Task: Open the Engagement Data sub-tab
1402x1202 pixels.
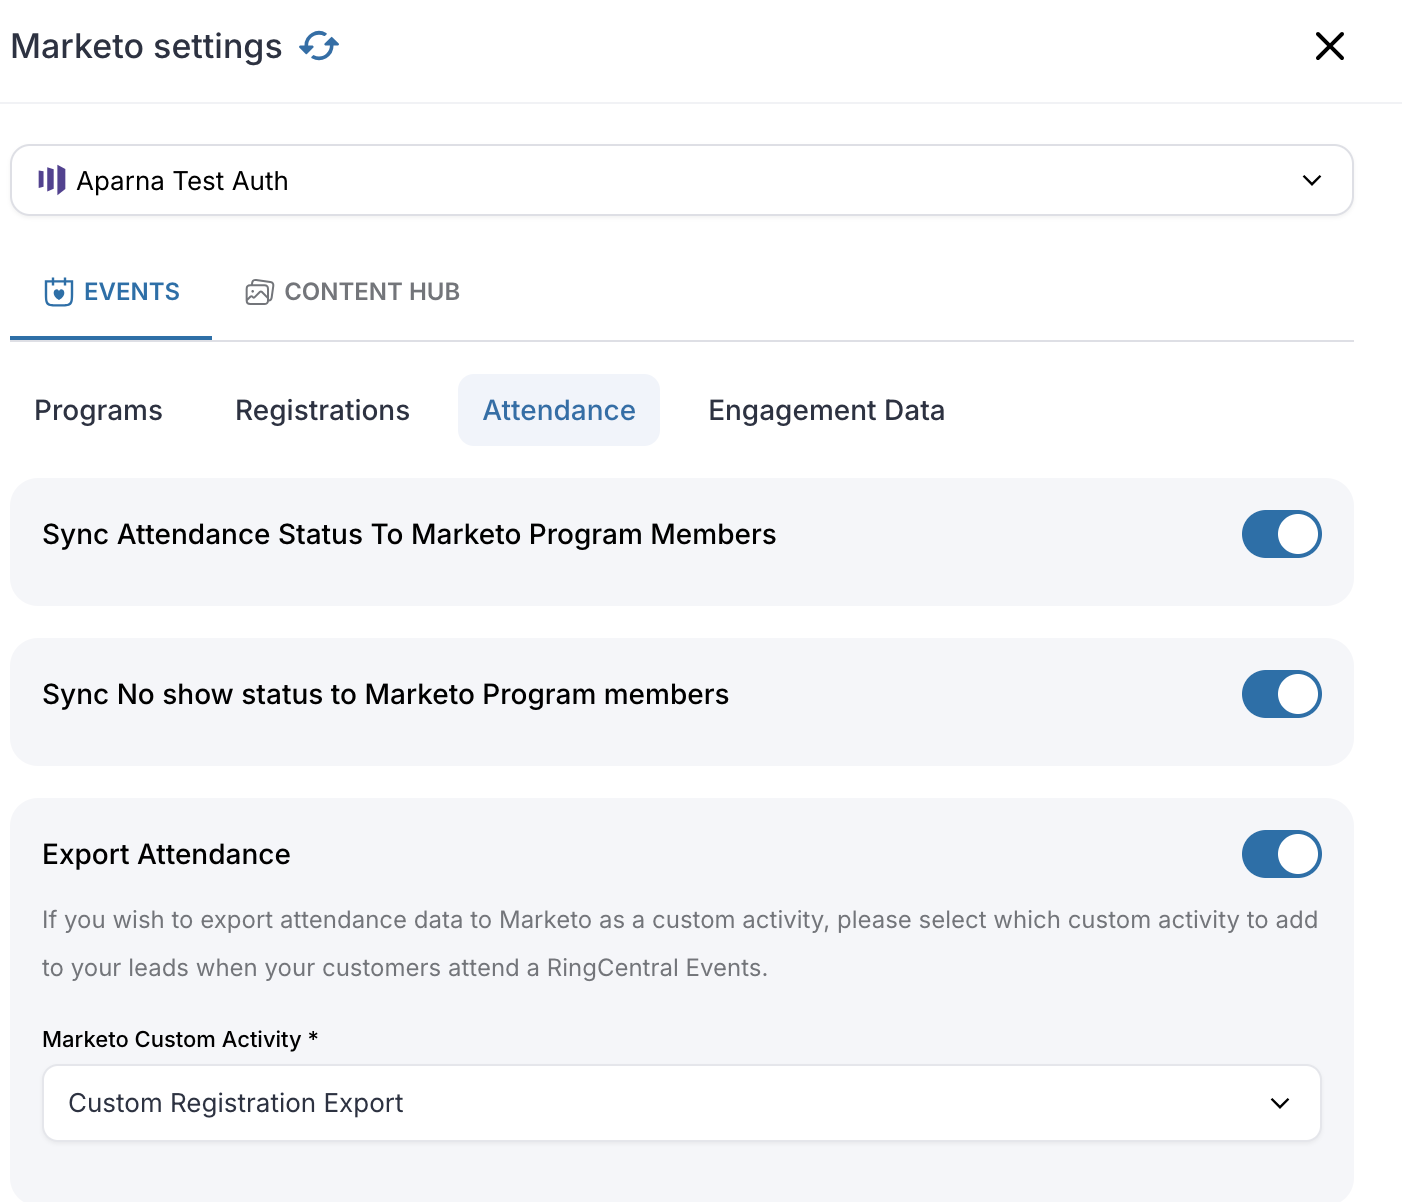Action: pos(826,410)
